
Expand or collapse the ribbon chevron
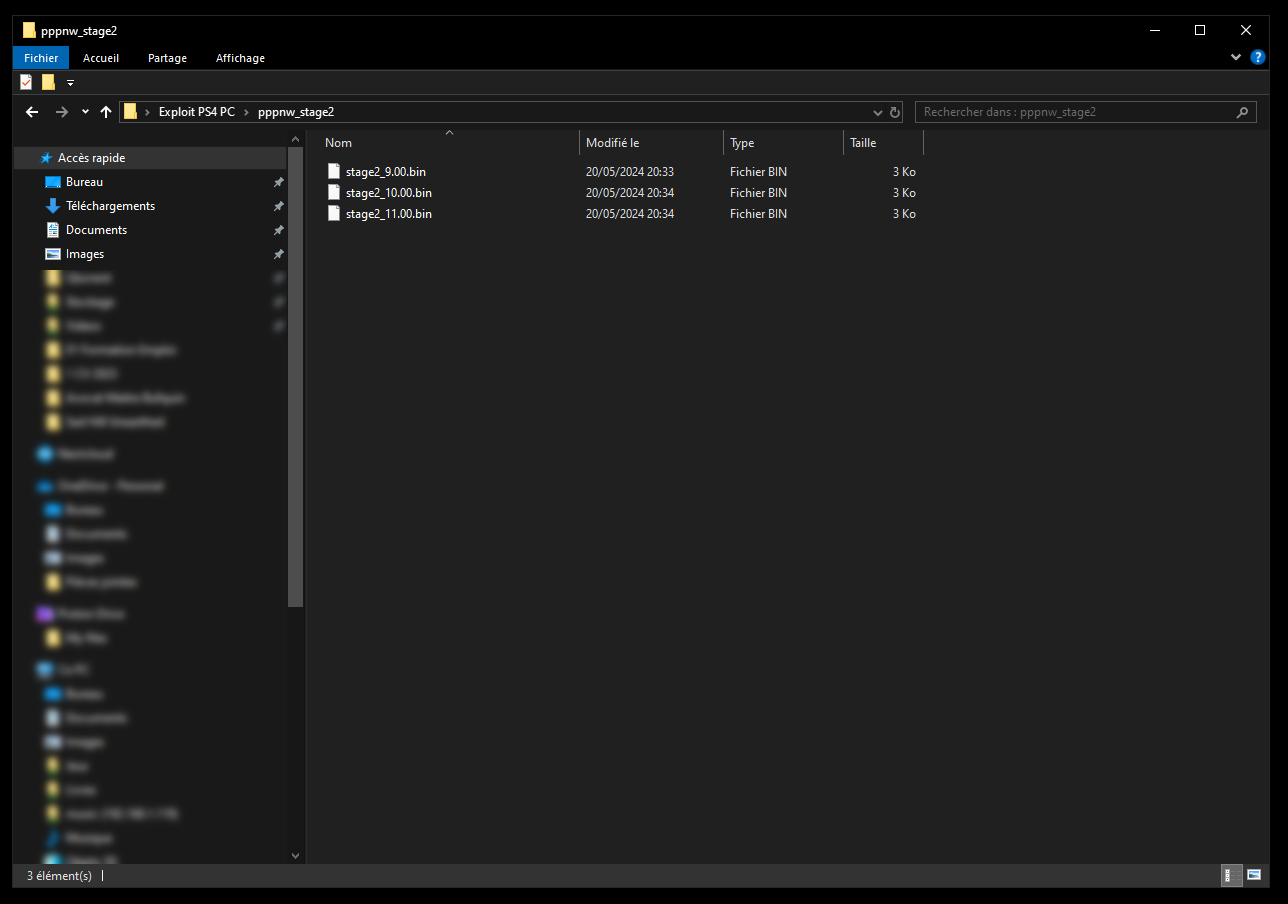click(x=1236, y=58)
